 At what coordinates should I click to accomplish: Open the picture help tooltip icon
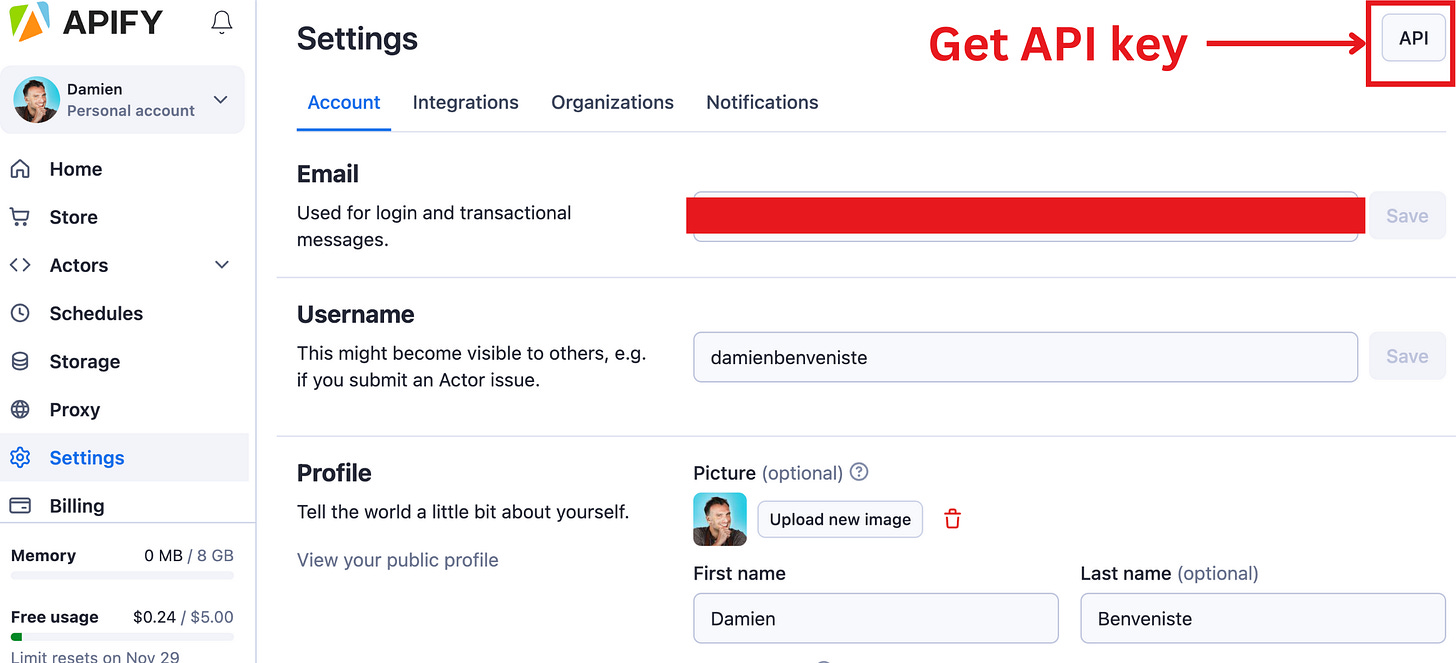(x=858, y=472)
